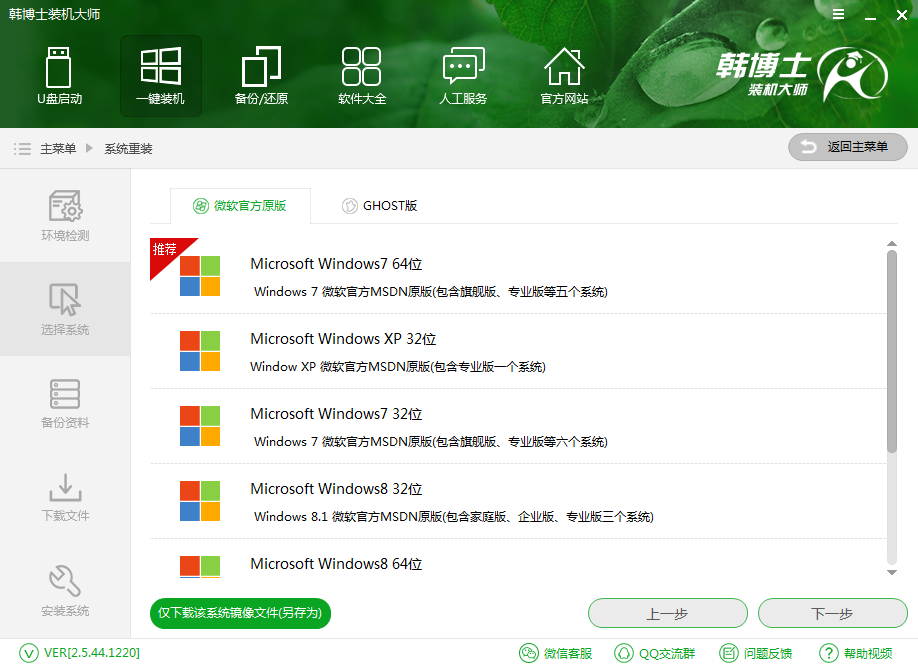
Task: Click the 韩博士装机大师 brand logo
Action: click(x=801, y=74)
